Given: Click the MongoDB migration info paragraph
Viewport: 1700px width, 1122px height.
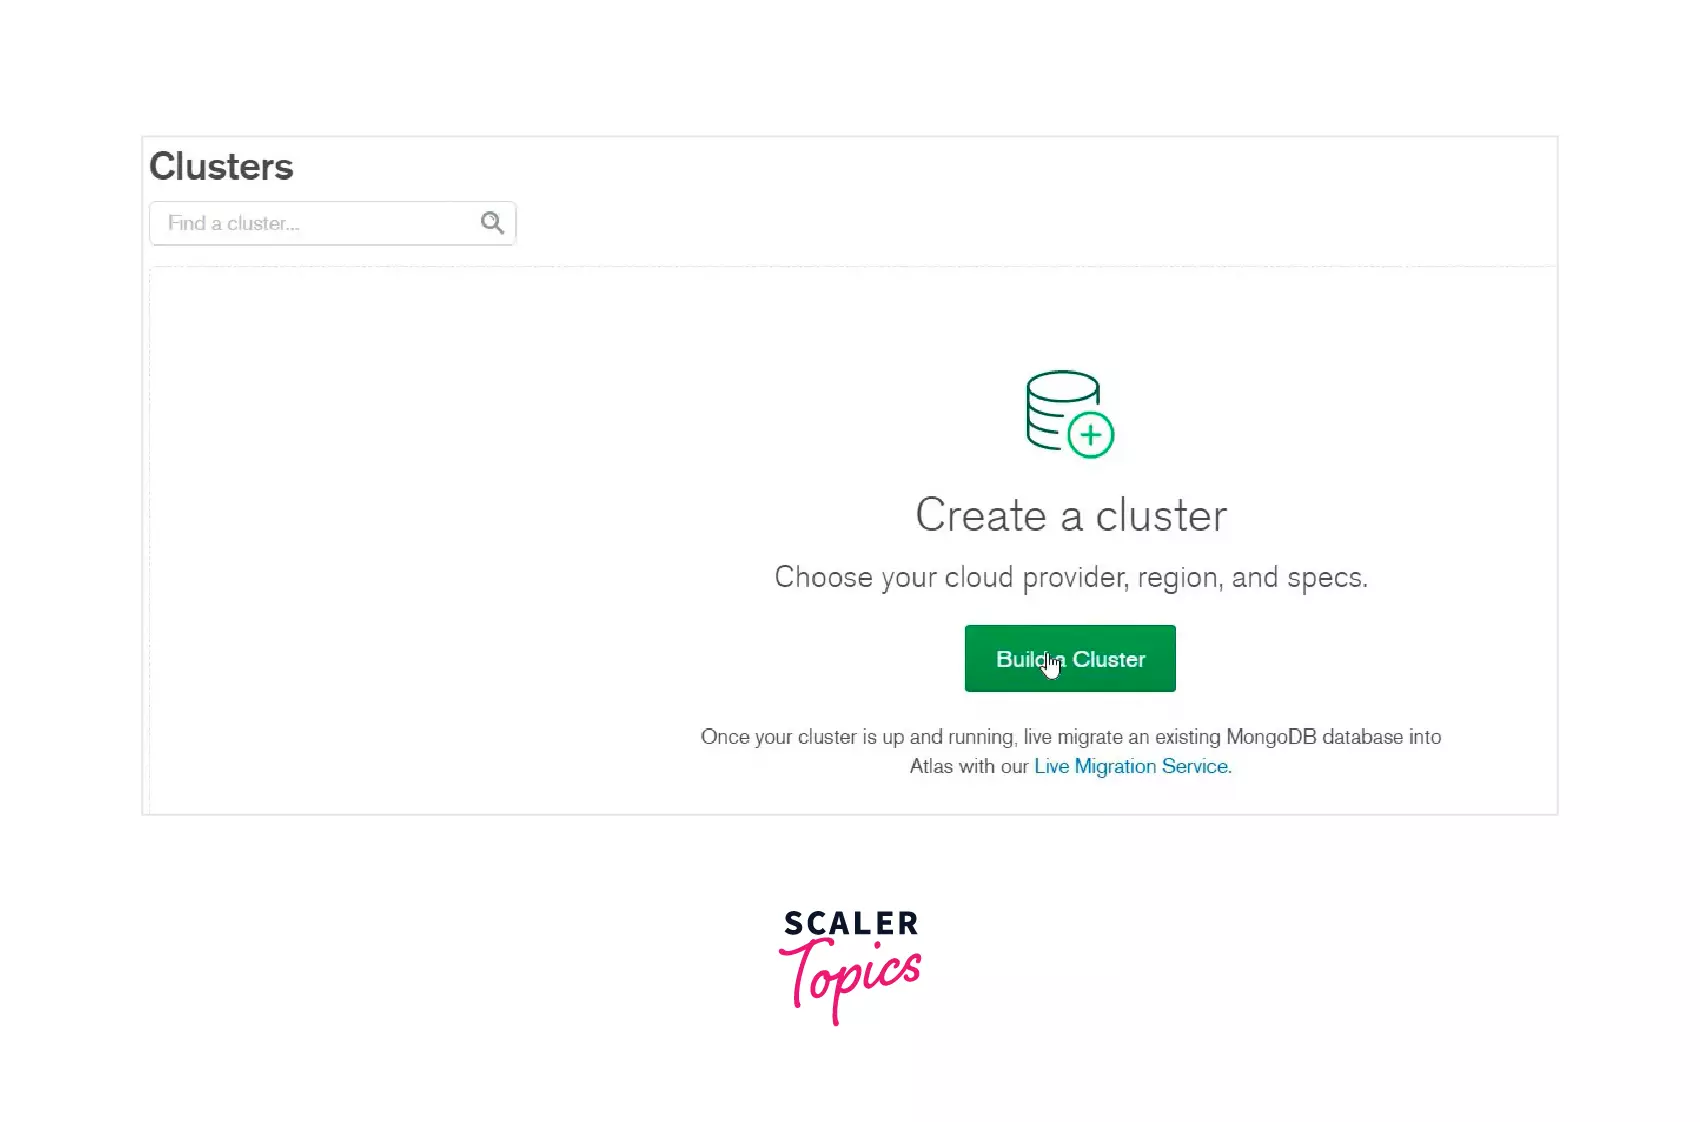Looking at the screenshot, I should pos(1071,751).
